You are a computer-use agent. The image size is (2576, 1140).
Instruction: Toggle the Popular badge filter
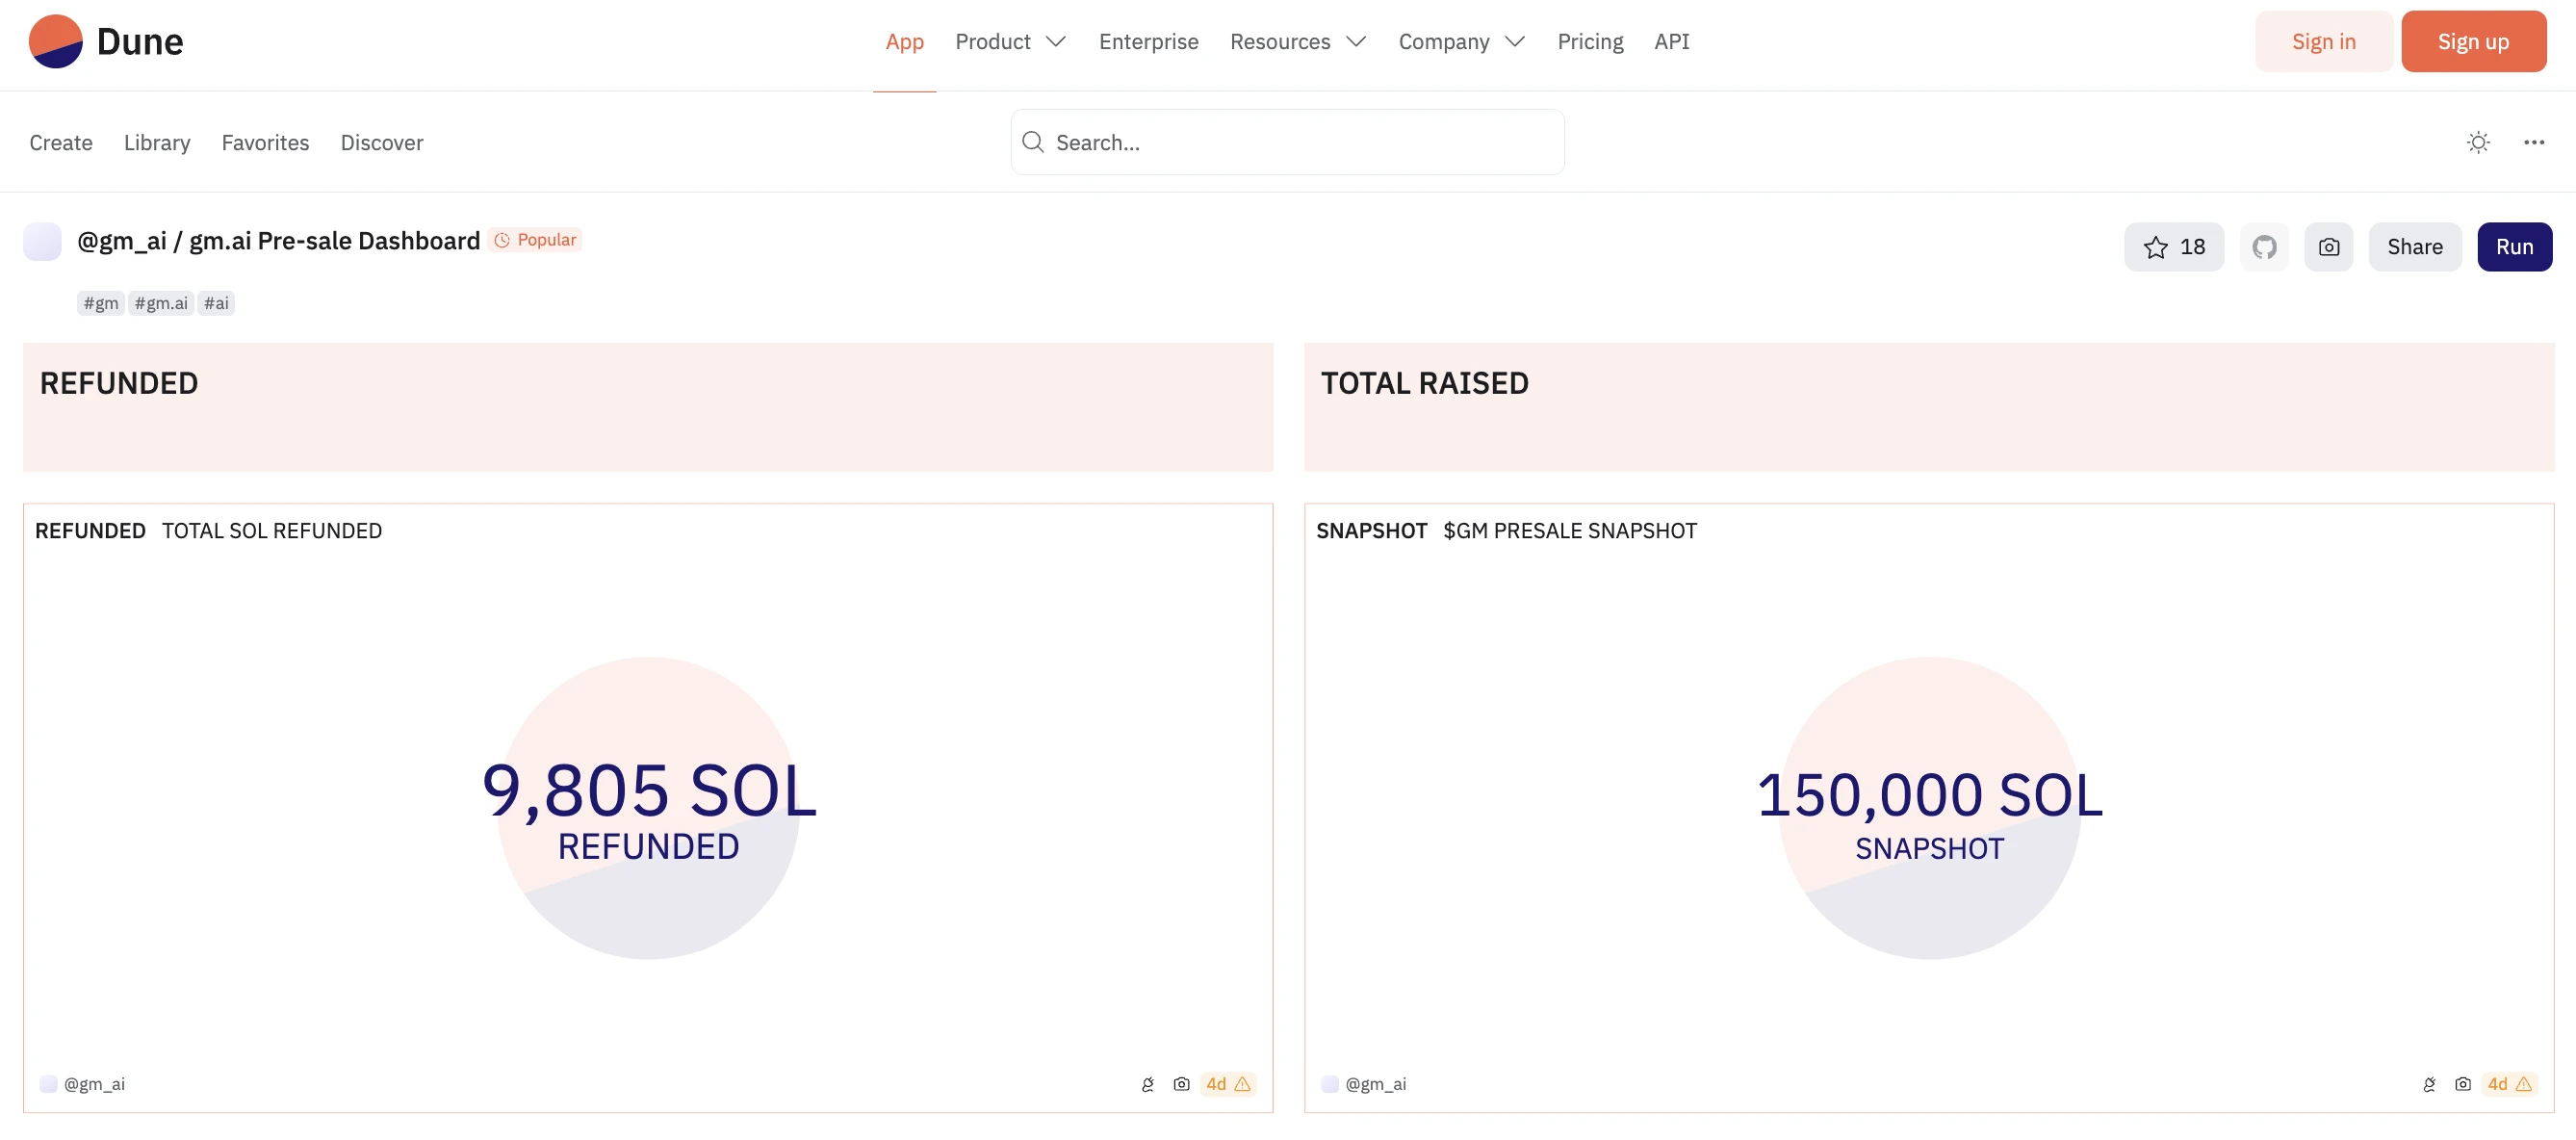535,242
